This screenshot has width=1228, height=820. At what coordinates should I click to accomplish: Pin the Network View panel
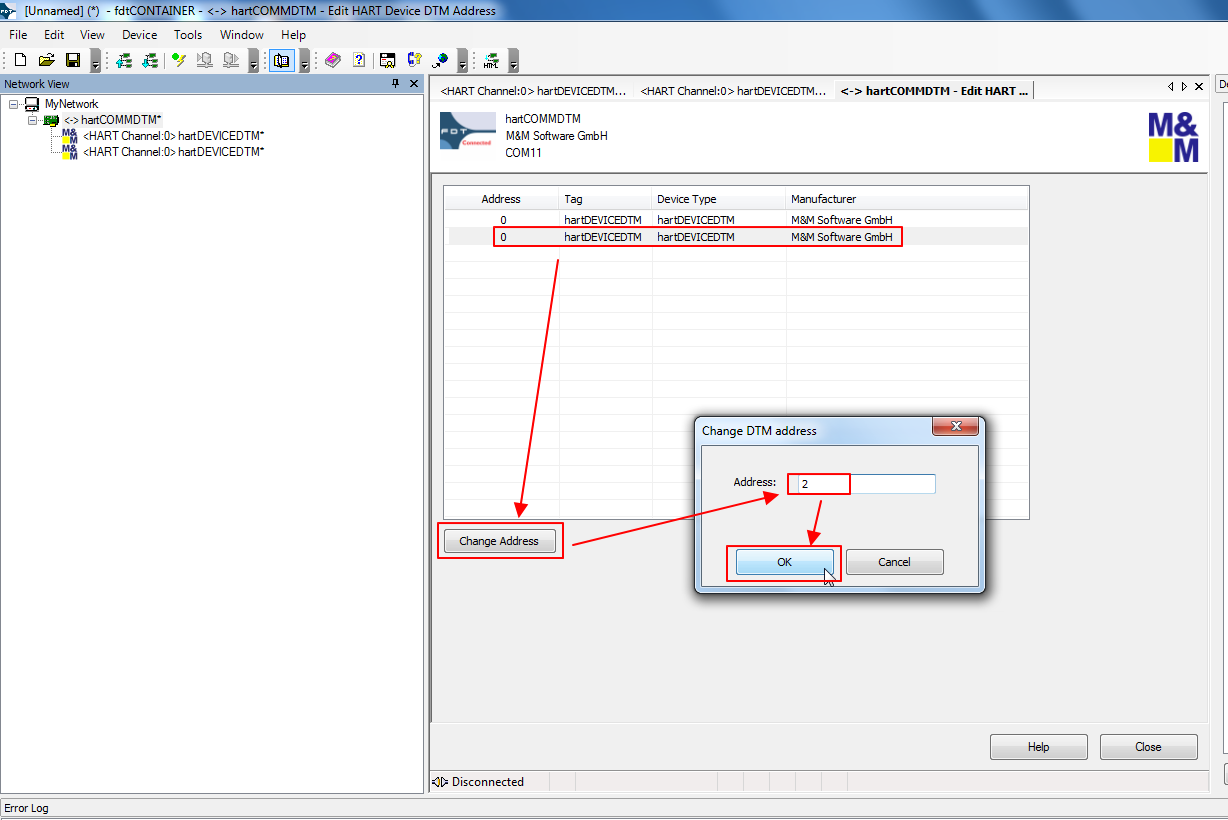coord(396,84)
